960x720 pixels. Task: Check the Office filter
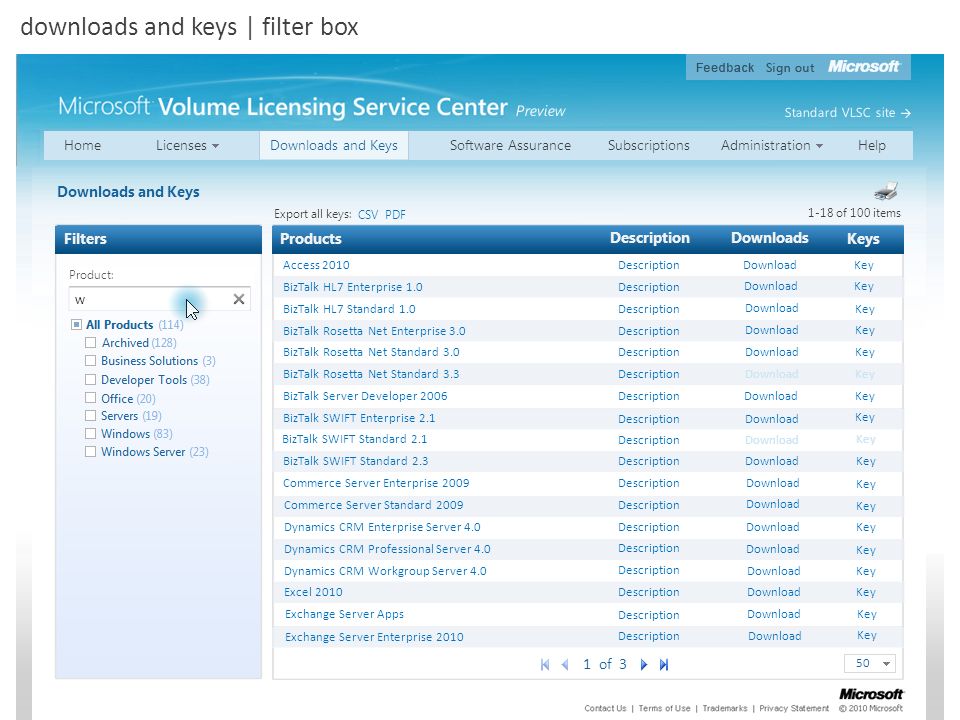point(91,398)
